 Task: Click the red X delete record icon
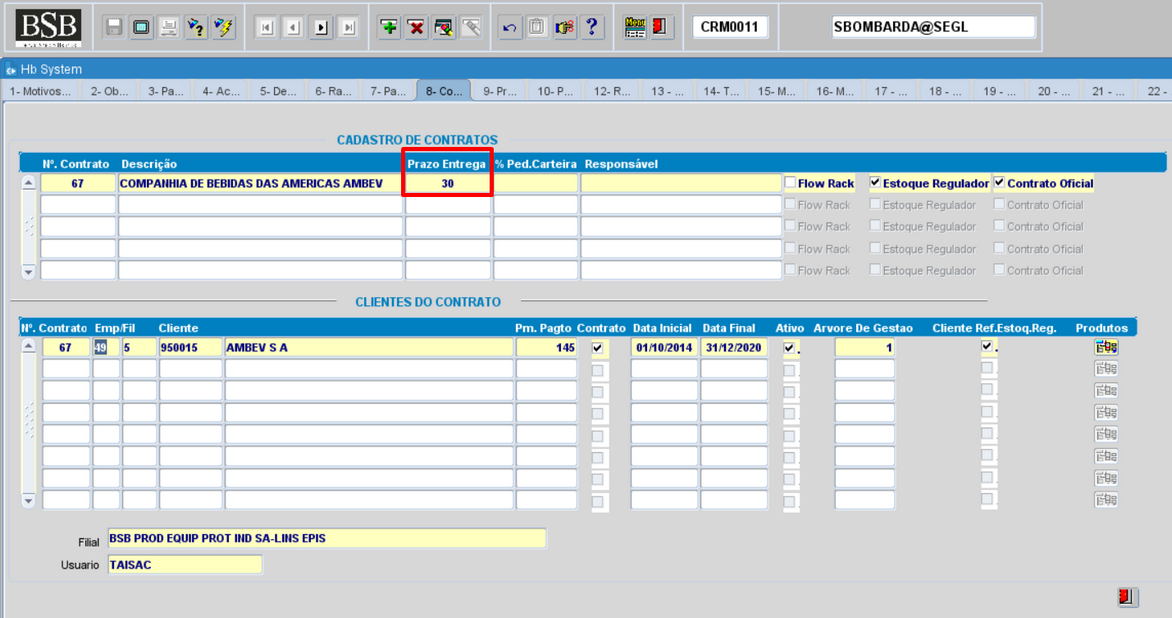pyautogui.click(x=417, y=28)
